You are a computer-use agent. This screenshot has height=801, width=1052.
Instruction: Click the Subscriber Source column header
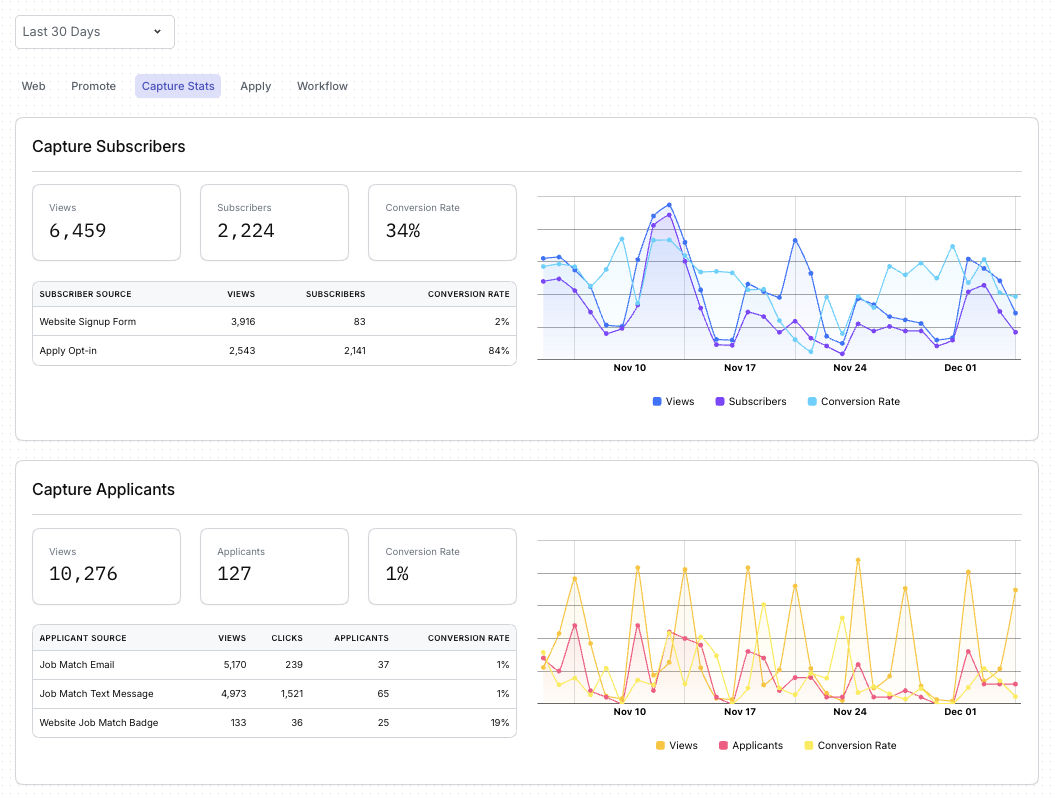85,294
